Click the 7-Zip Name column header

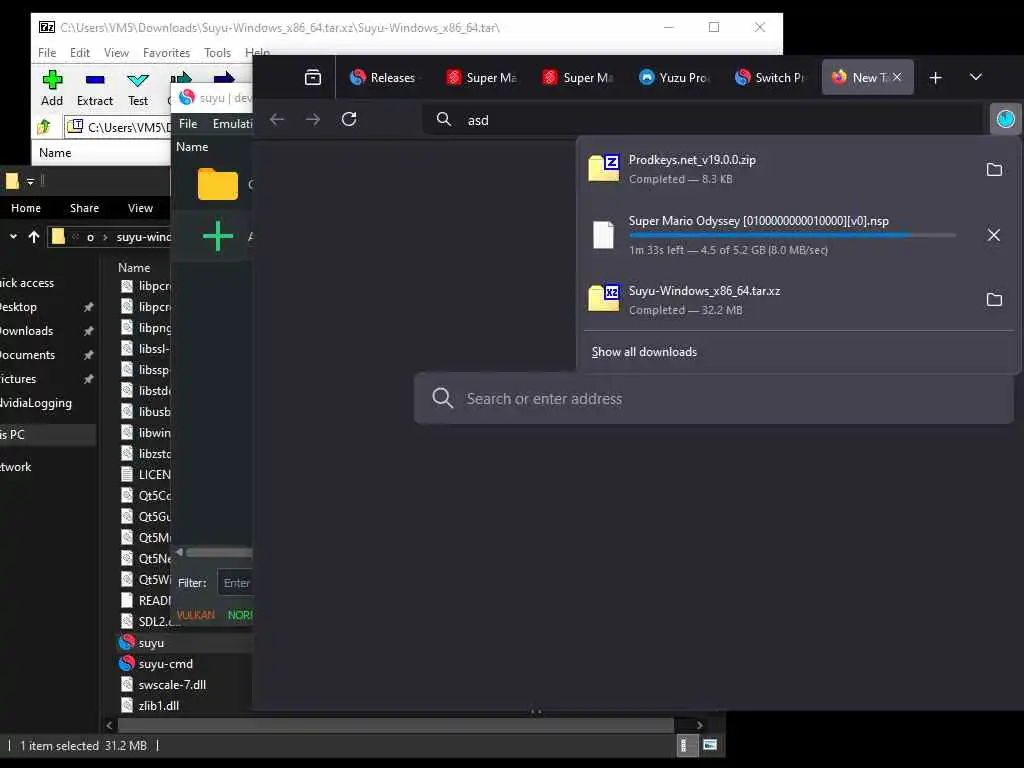pos(56,152)
